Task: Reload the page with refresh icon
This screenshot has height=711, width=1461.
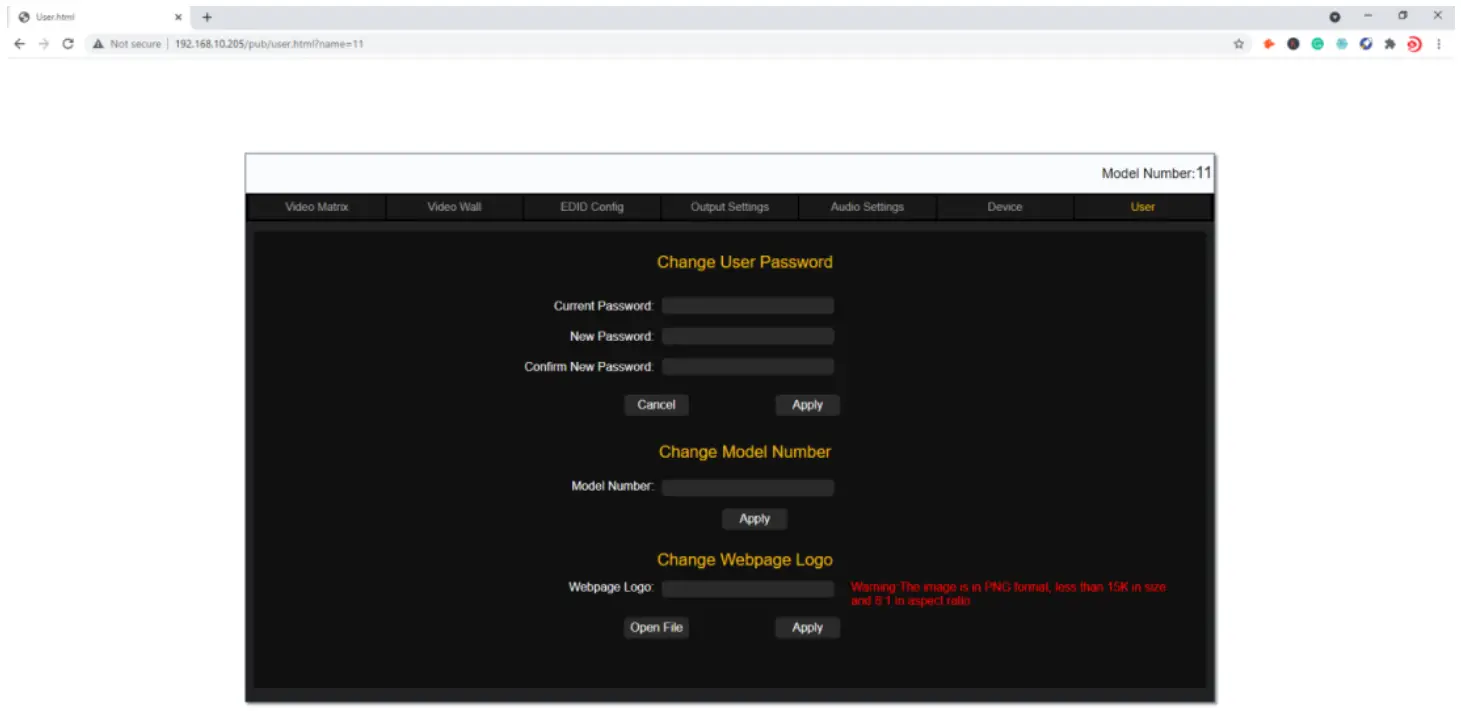Action: point(68,44)
